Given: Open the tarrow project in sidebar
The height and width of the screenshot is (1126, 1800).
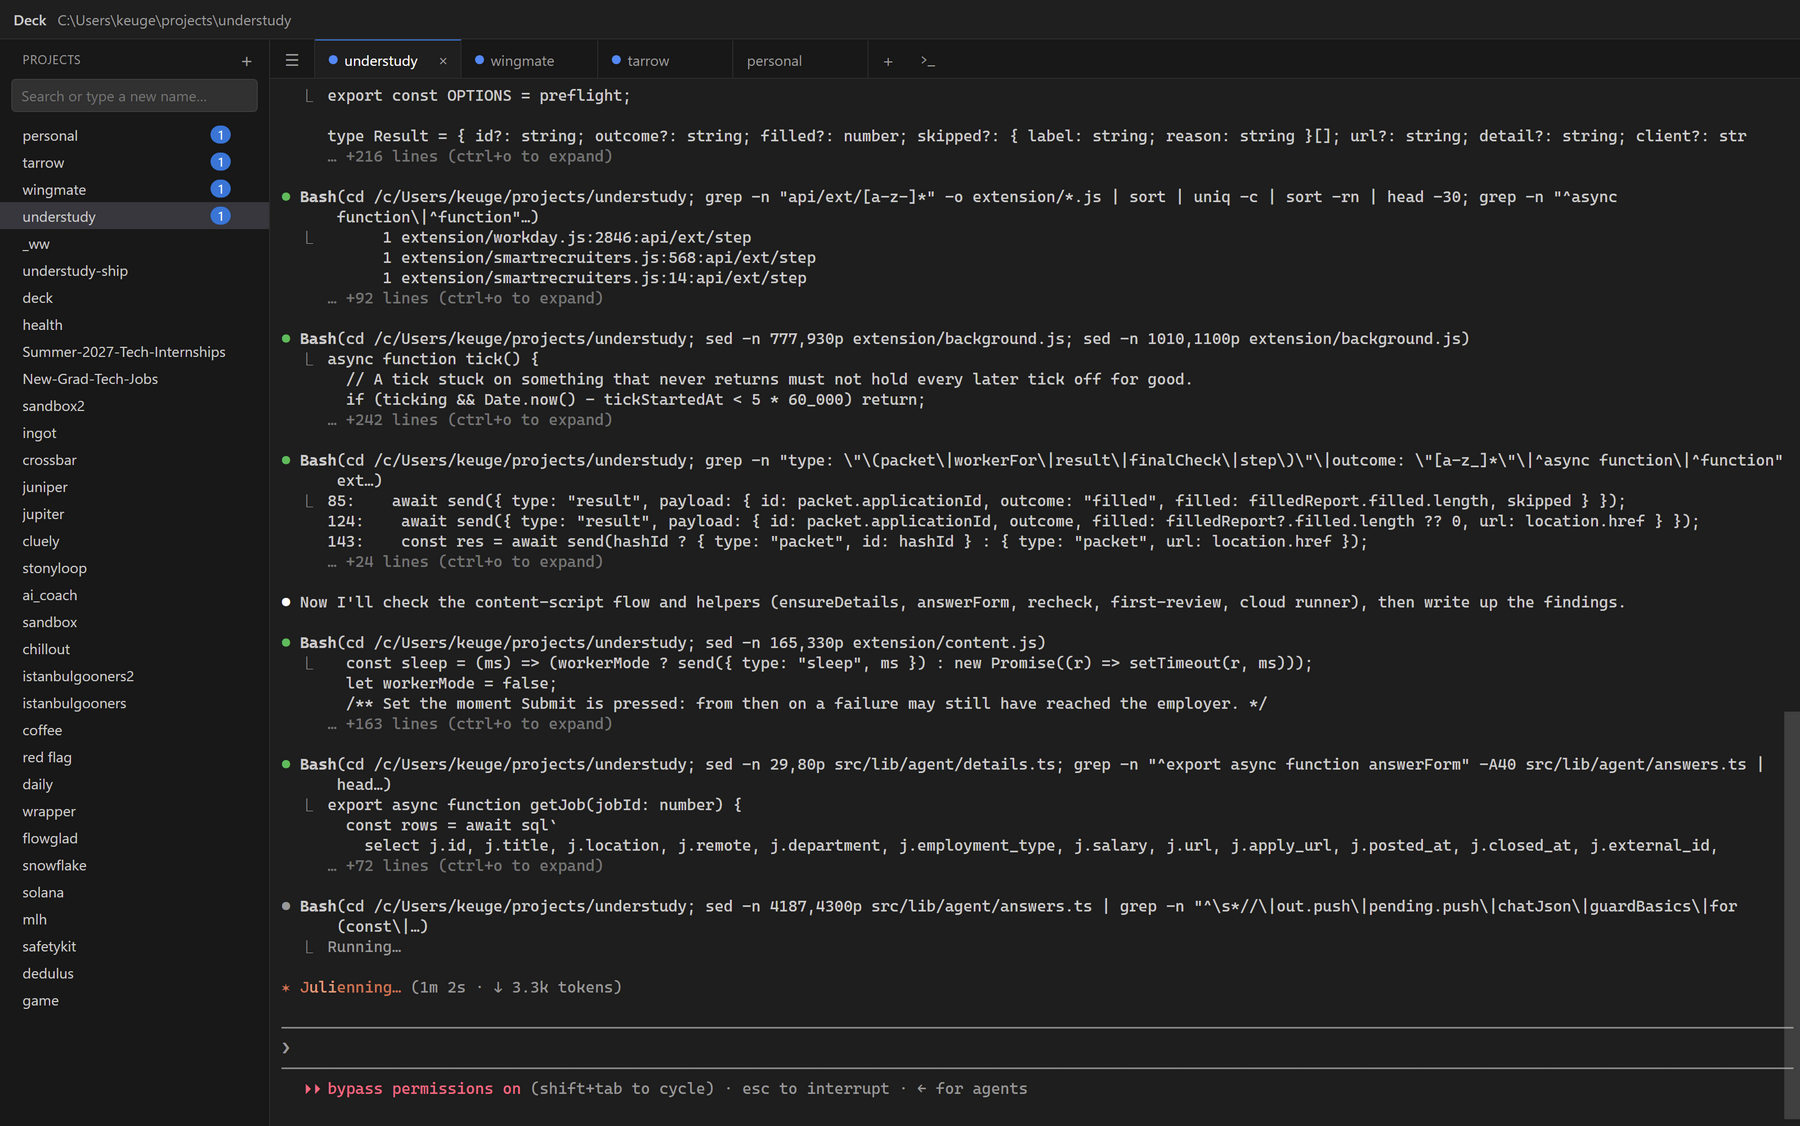Looking at the screenshot, I should point(134,162).
